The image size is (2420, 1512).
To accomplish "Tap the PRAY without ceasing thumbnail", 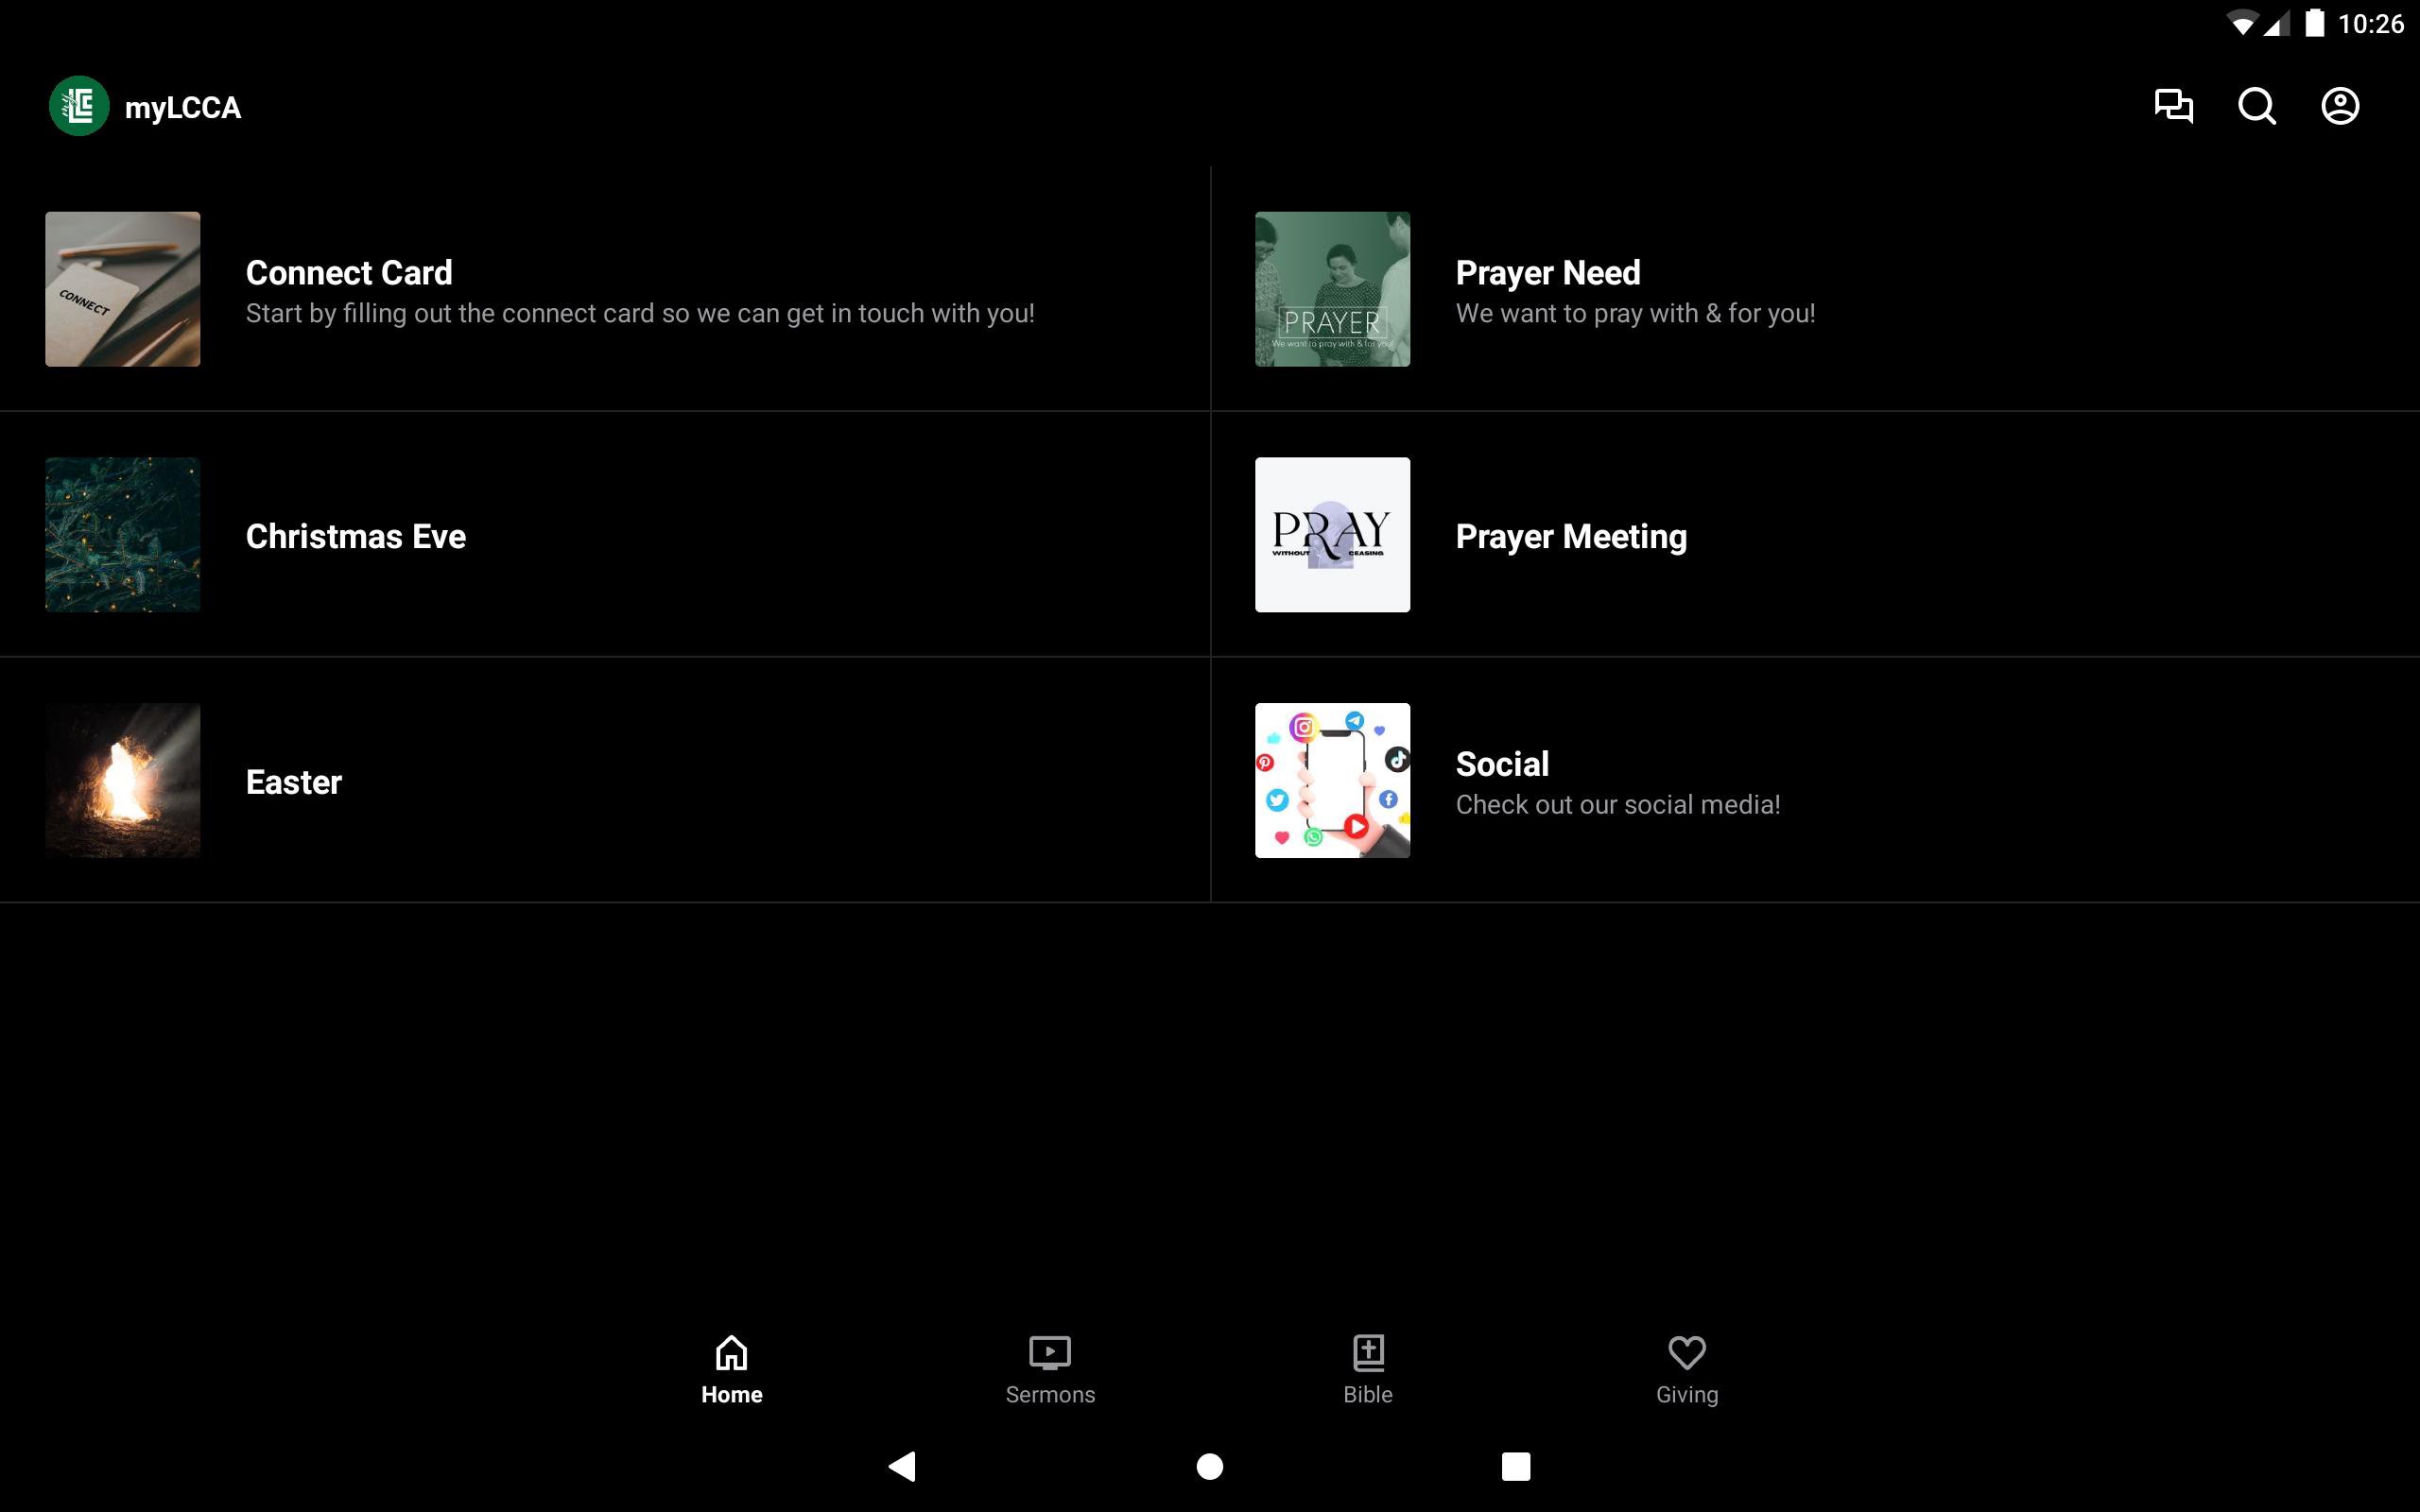I will click(x=1332, y=535).
